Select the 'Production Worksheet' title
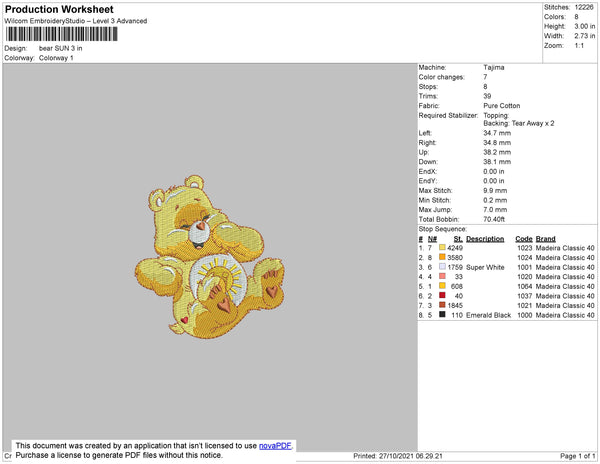The width and height of the screenshot is (600, 464). 59,10
